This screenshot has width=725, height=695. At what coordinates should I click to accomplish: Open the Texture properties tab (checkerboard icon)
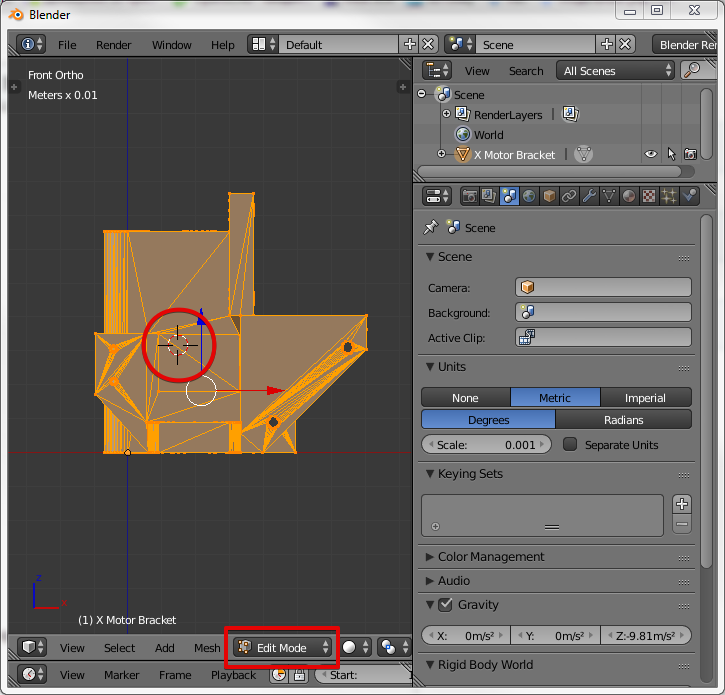pos(649,196)
